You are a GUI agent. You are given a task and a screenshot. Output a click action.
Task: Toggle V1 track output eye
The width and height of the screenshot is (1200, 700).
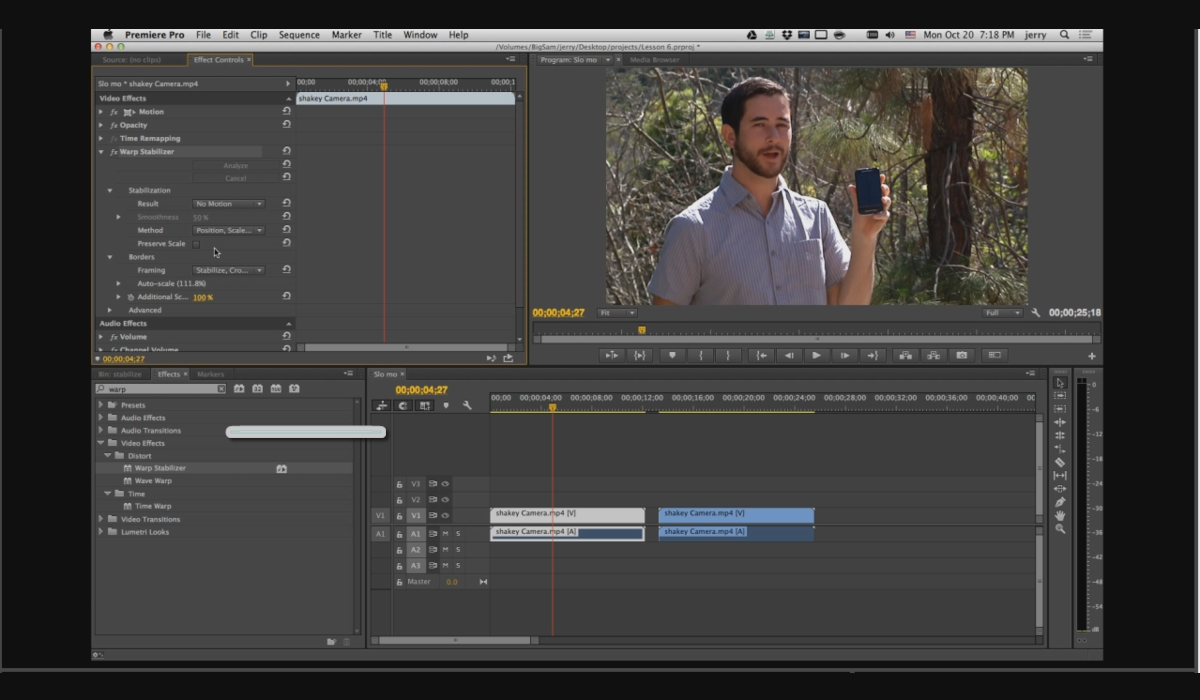pyautogui.click(x=445, y=516)
